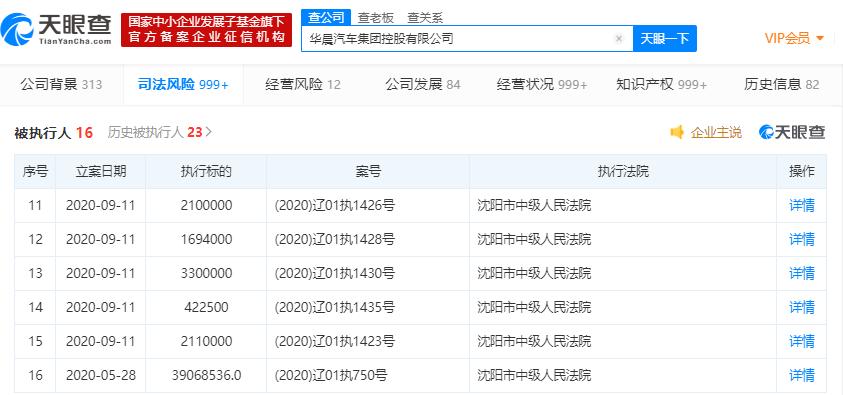Click the amount 39068536.0 in row 16

point(206,375)
